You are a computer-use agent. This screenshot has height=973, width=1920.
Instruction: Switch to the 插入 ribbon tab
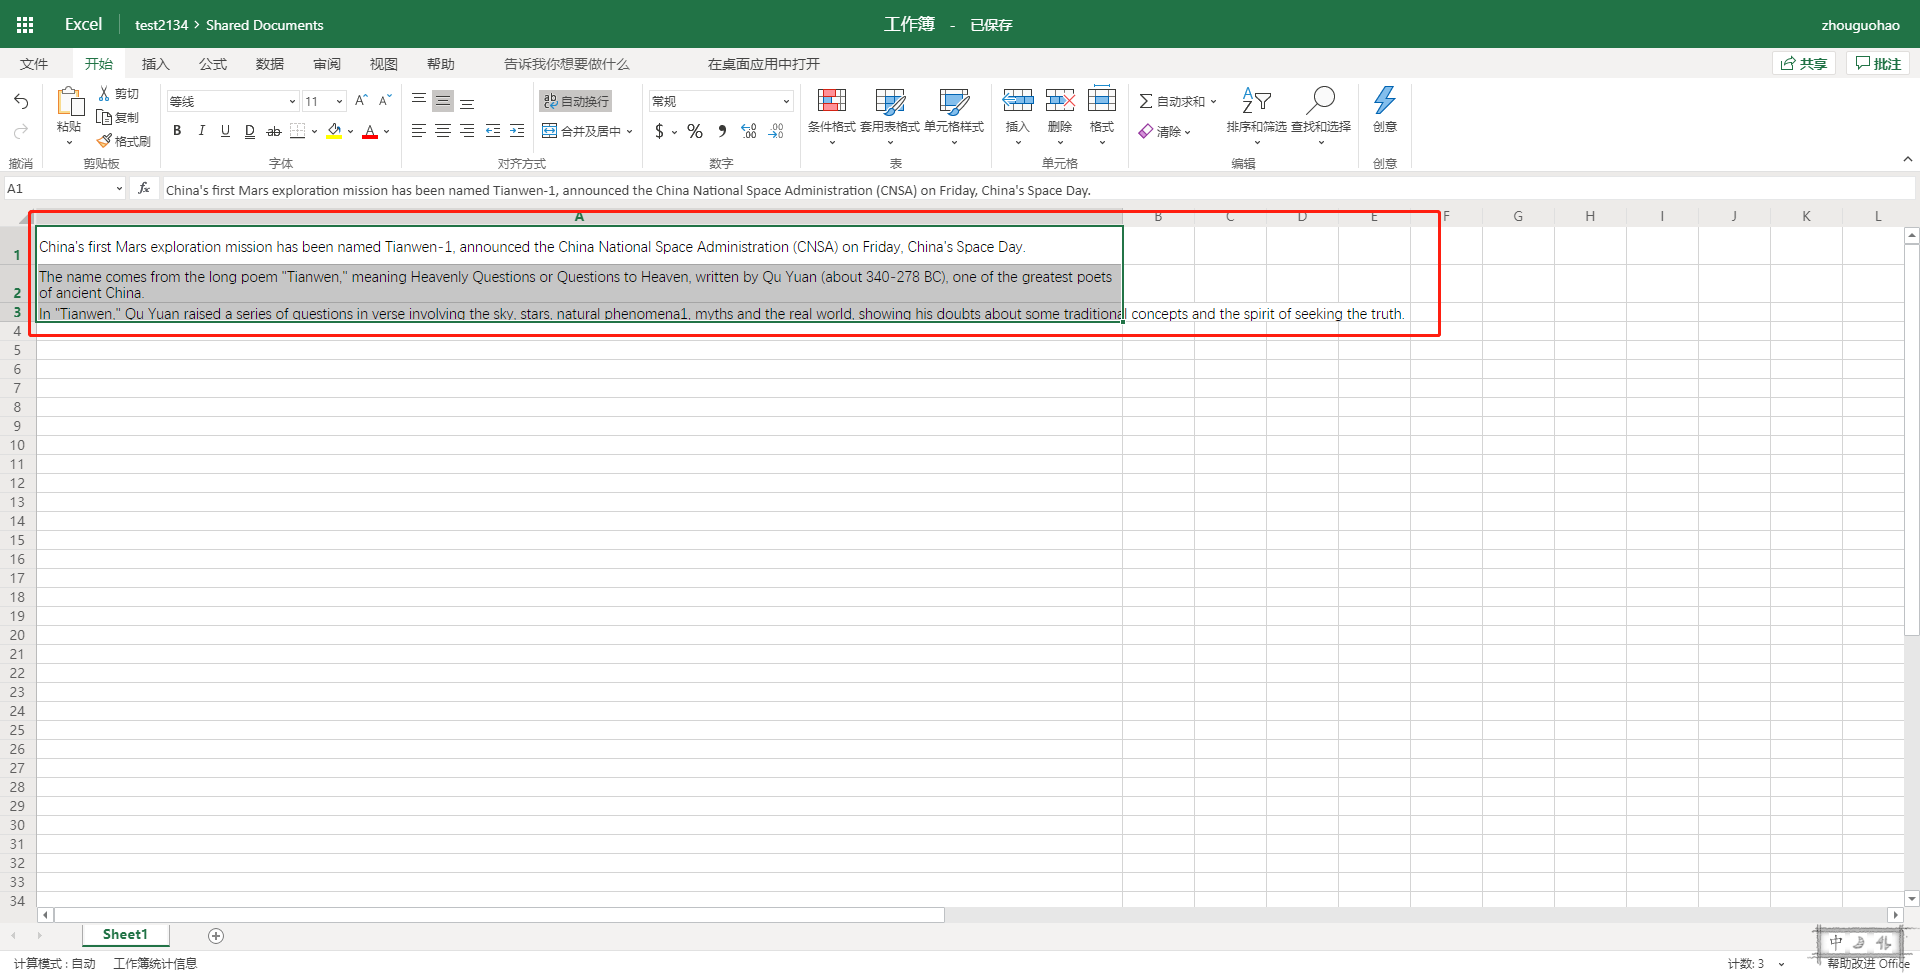155,63
